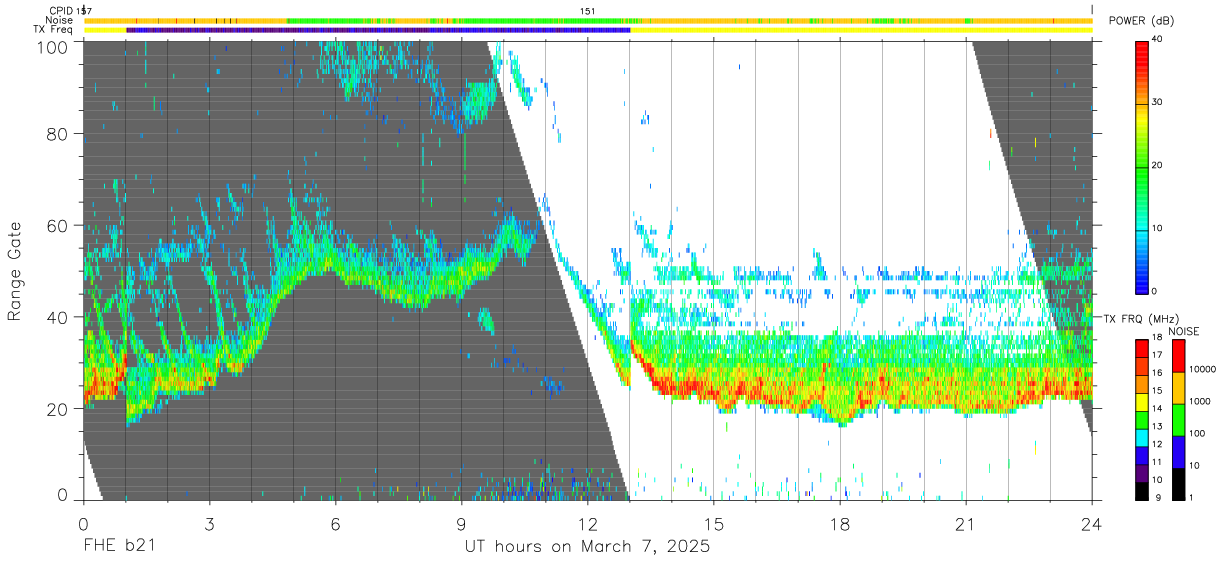The width and height of the screenshot is (1228, 567).
Task: Click the '100' tick on noise legend
Action: pyautogui.click(x=1197, y=433)
